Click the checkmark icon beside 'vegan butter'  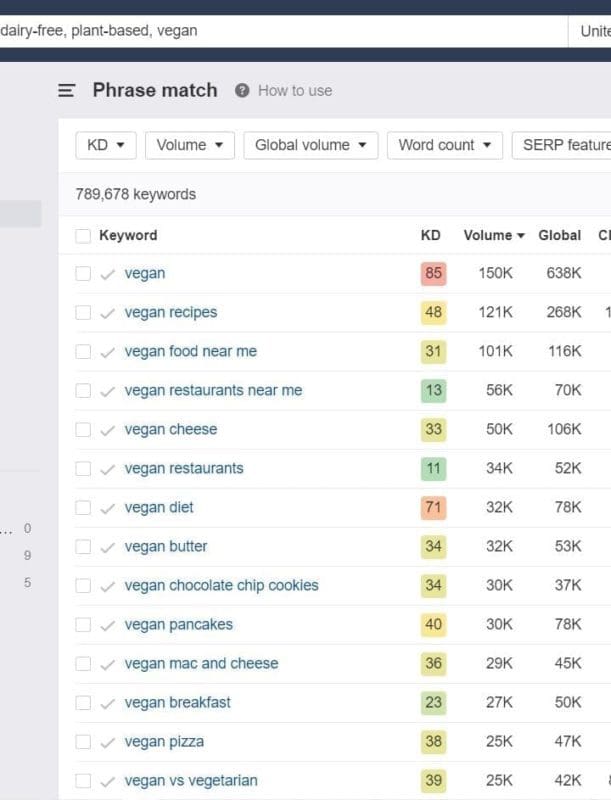[x=107, y=546]
